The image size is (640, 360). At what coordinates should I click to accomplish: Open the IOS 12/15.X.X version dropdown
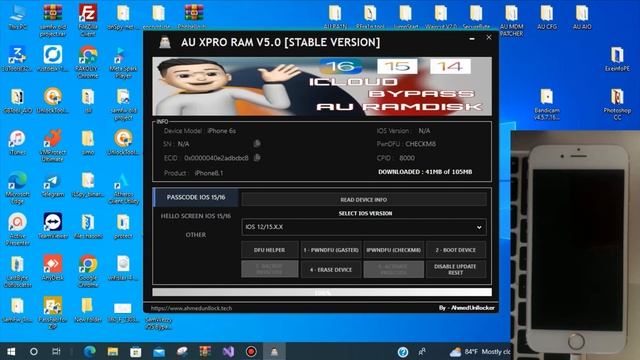pyautogui.click(x=364, y=227)
